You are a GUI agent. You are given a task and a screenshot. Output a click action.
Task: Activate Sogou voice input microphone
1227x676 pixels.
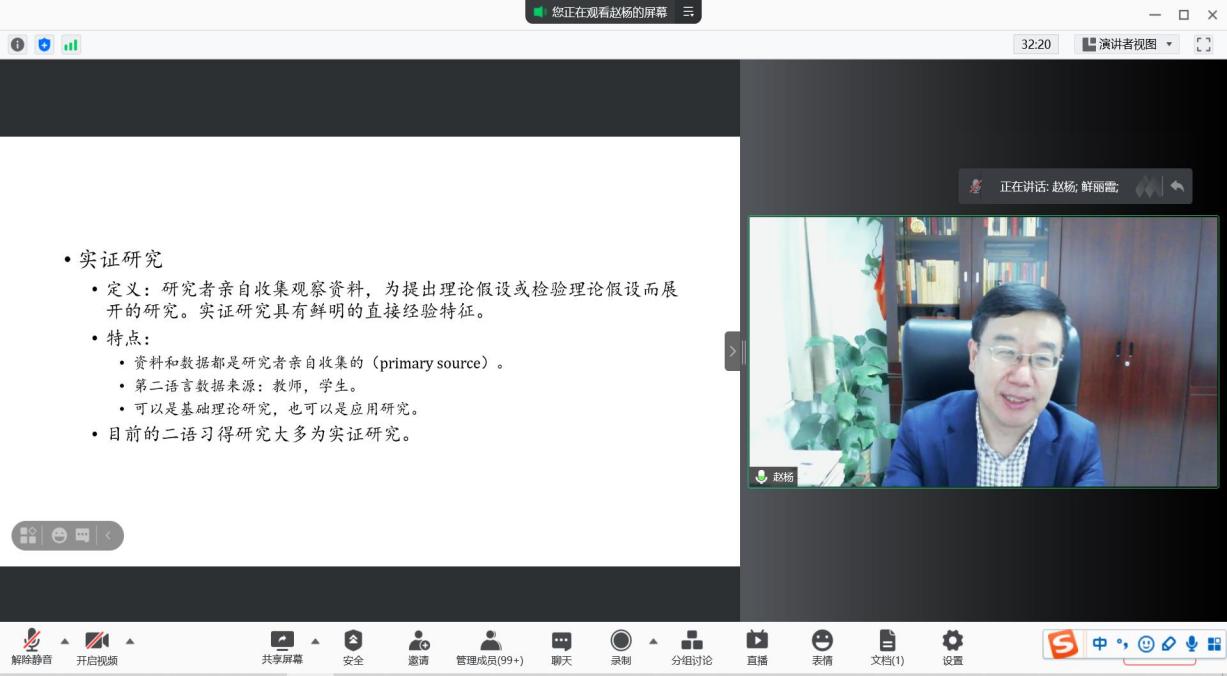(x=1190, y=645)
